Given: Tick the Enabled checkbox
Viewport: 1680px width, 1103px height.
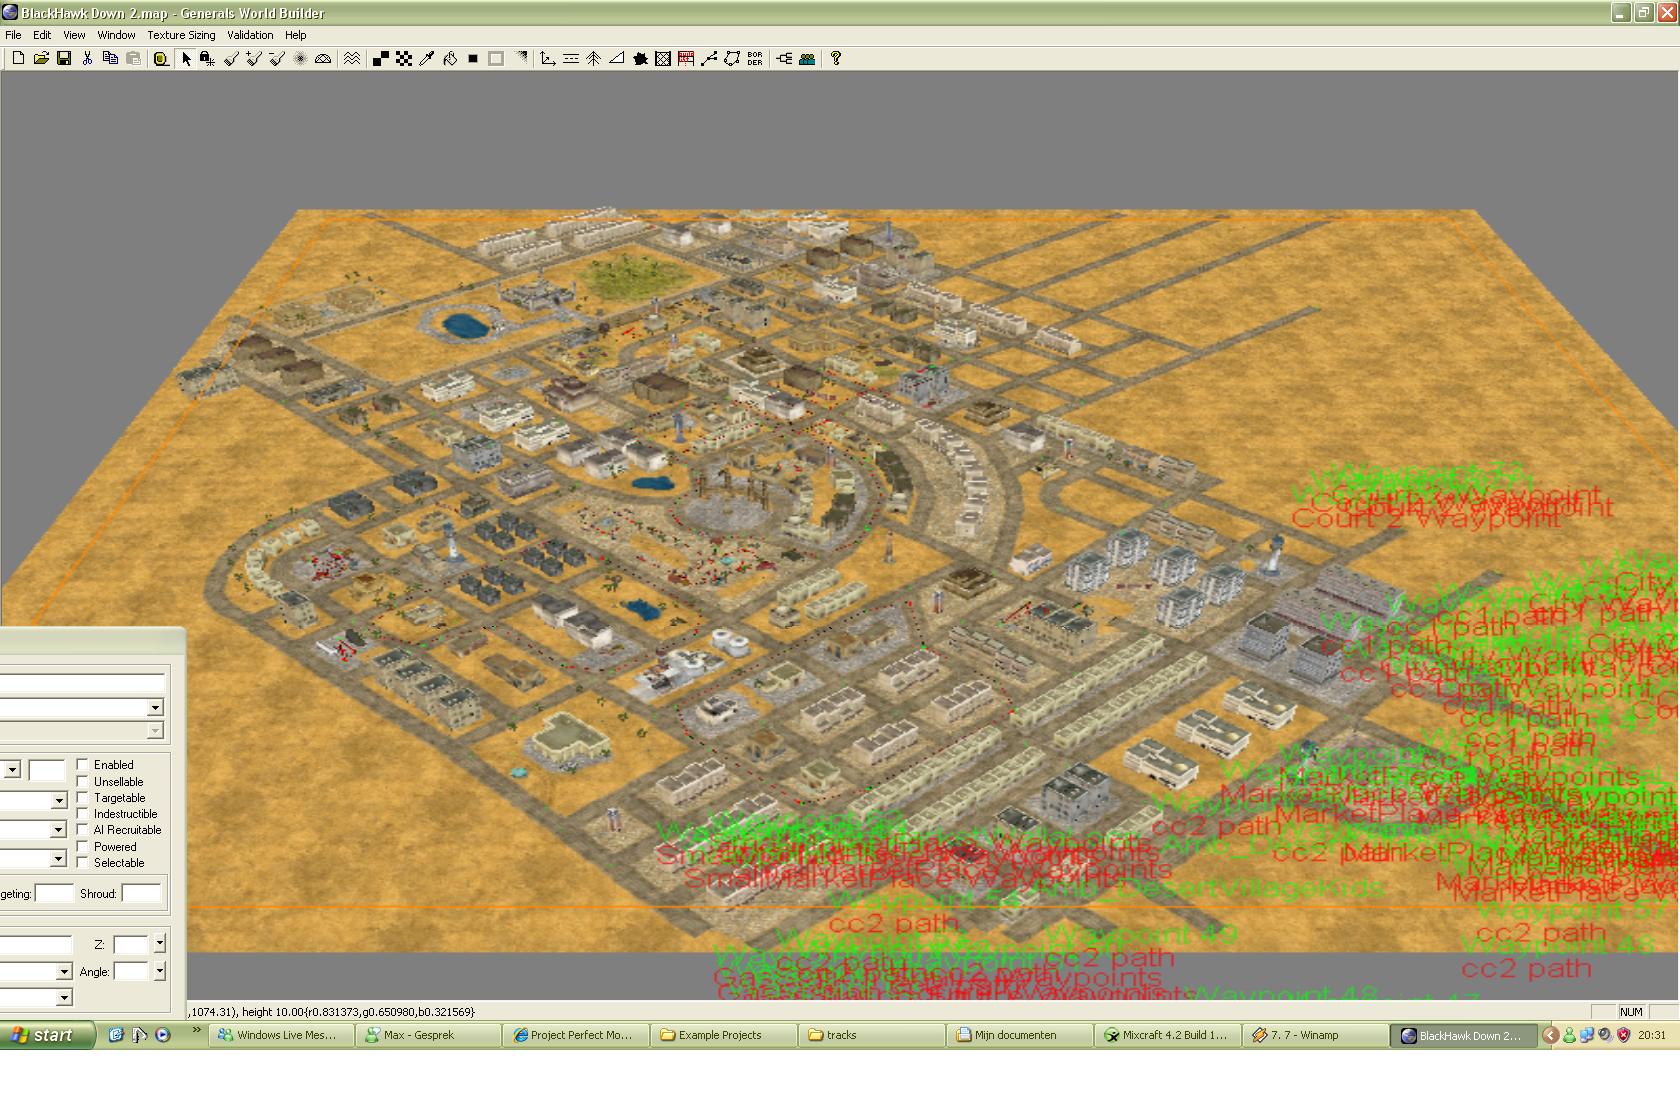Looking at the screenshot, I should (83, 765).
